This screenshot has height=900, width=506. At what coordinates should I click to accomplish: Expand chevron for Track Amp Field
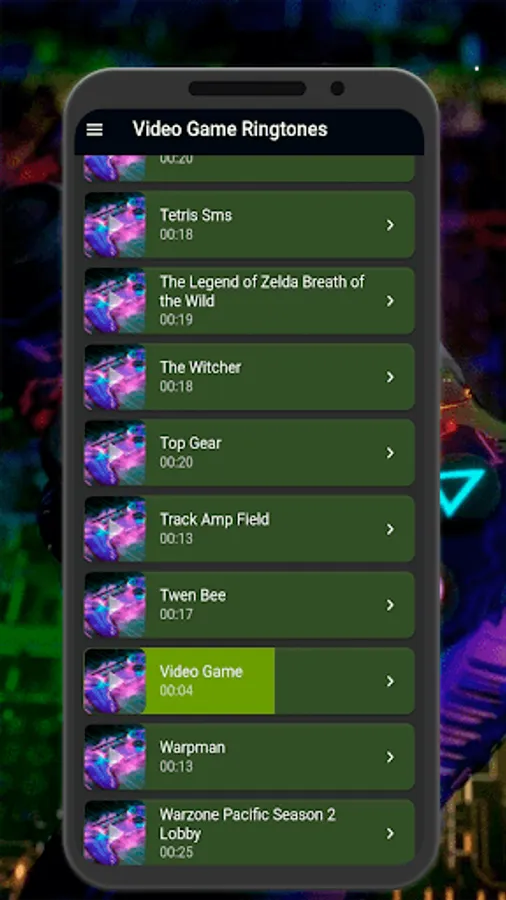click(x=390, y=529)
